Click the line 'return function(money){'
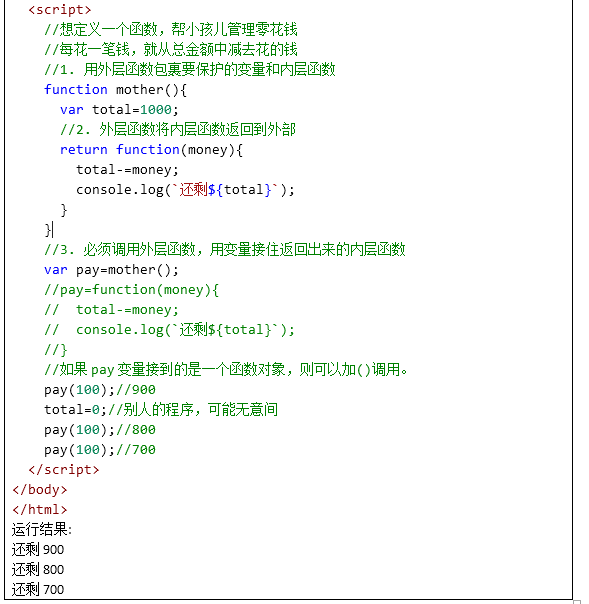The width and height of the screenshot is (589, 604). click(x=151, y=149)
